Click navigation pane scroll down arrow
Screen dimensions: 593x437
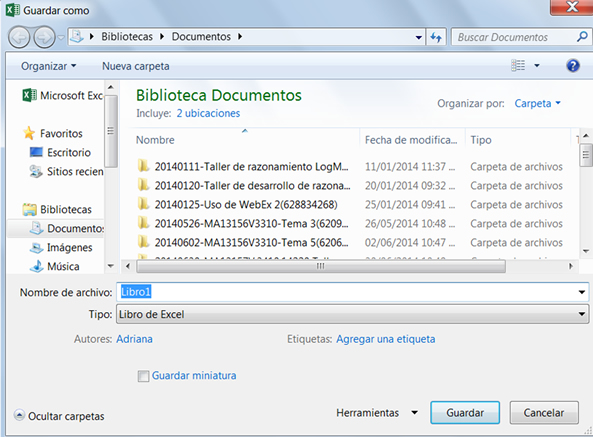coord(110,266)
